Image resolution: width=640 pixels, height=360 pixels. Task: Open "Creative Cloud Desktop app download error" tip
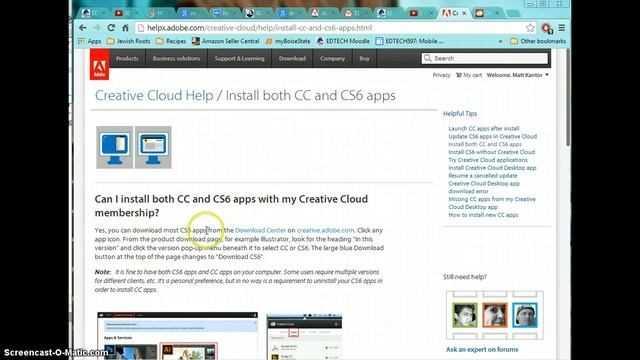pos(484,187)
